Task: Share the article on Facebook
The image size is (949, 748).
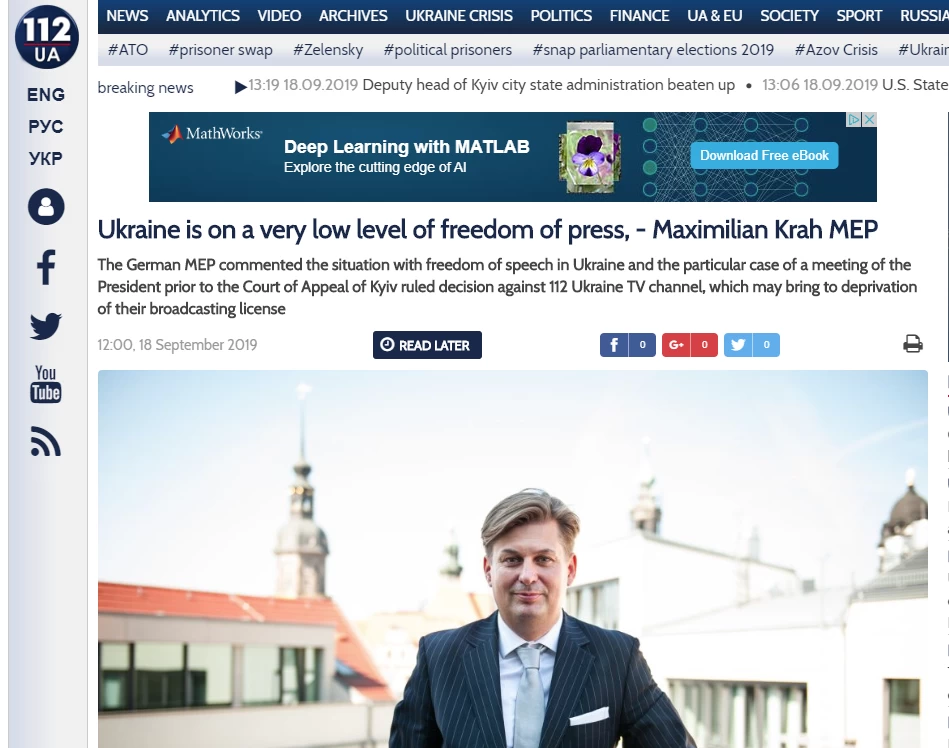Action: (628, 345)
